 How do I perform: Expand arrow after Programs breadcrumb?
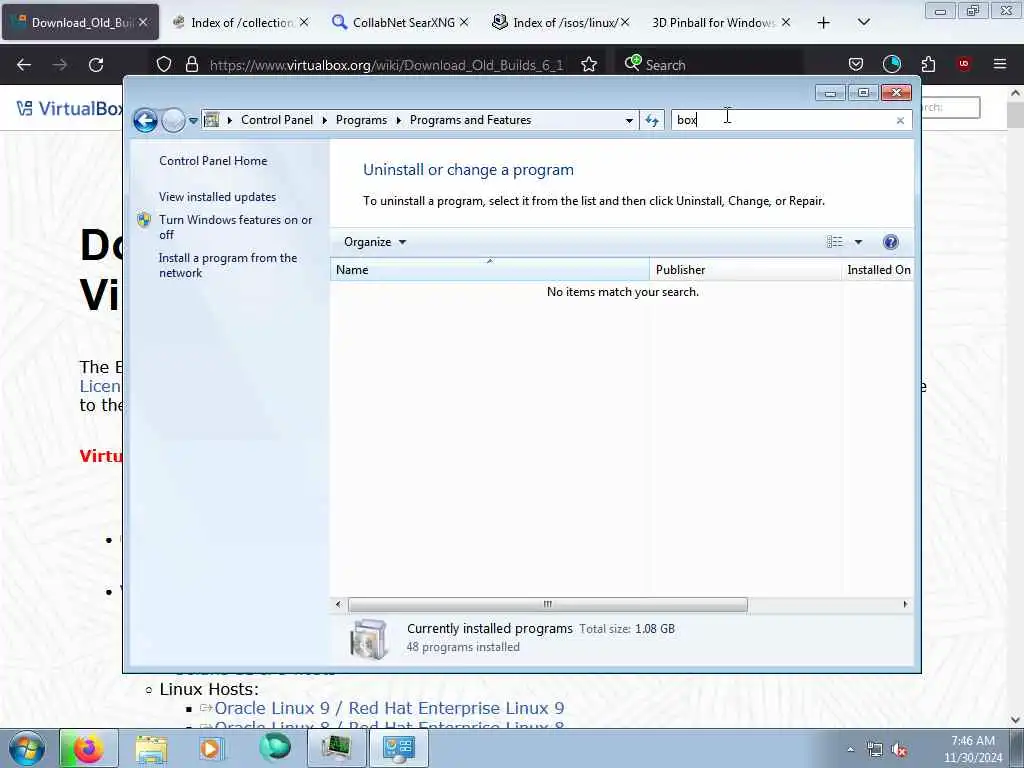click(x=398, y=120)
